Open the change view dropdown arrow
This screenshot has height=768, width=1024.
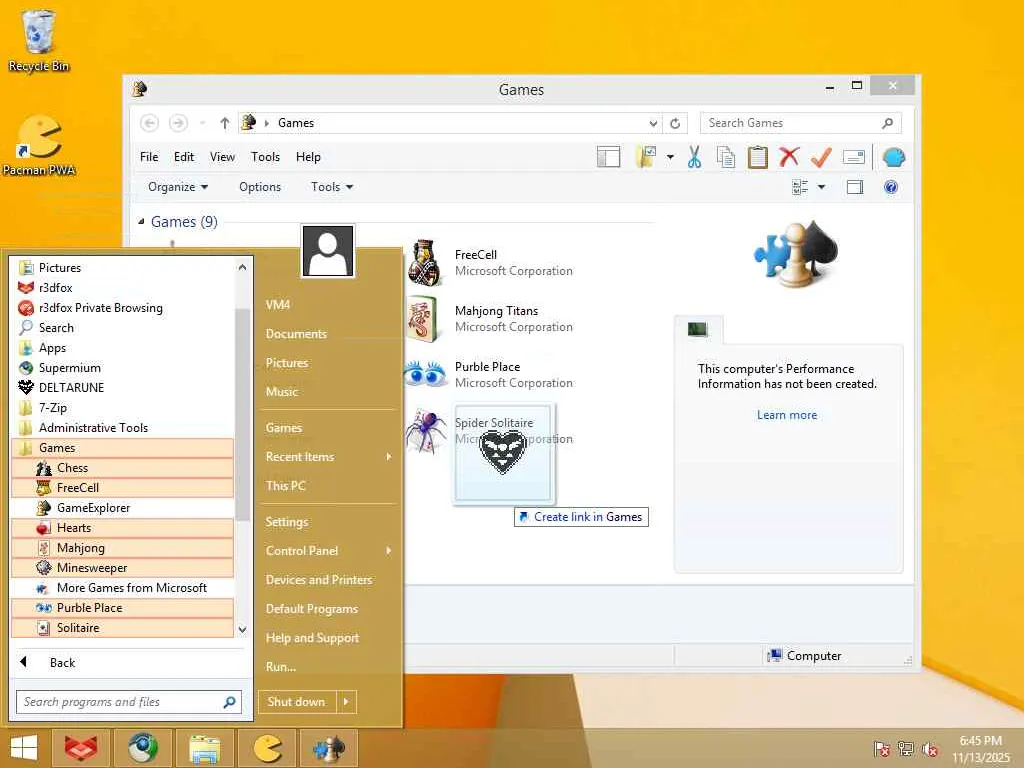(822, 187)
